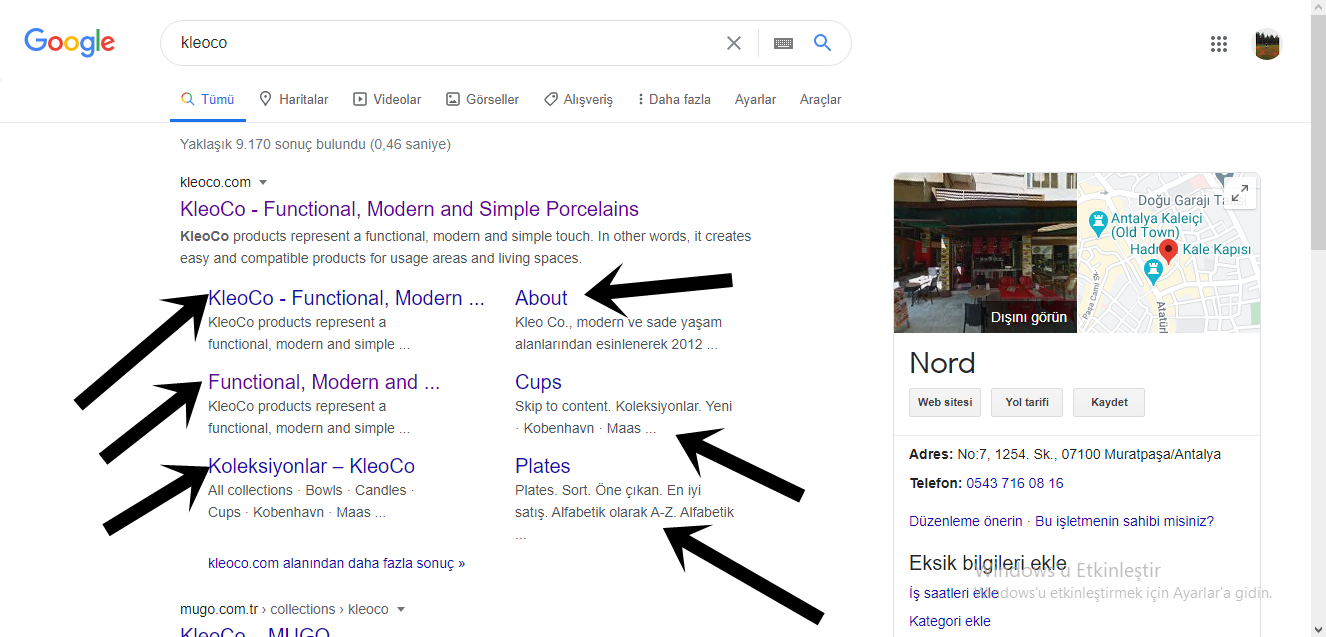Viewport: 1326px width, 637px height.
Task: Expand the kleoco.com result dropdown arrow
Action: pyautogui.click(x=263, y=183)
